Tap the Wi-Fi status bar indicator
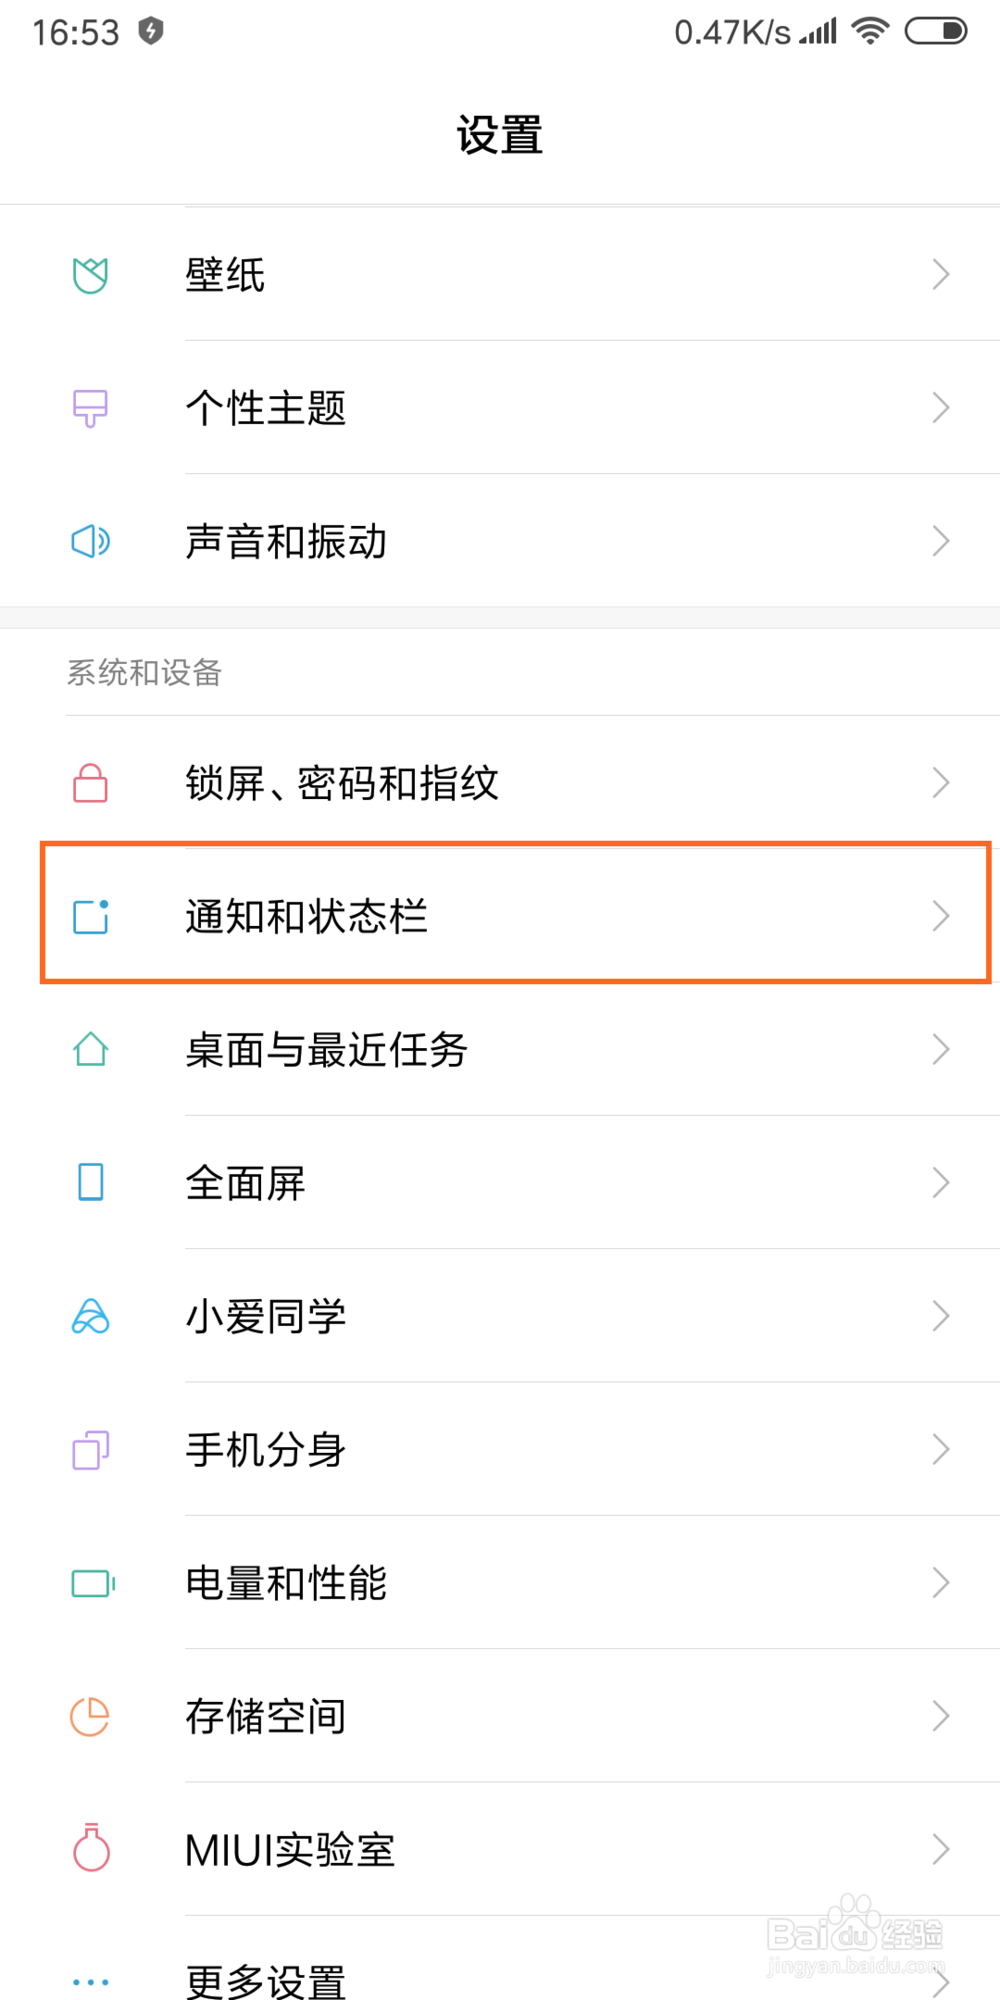 870,31
